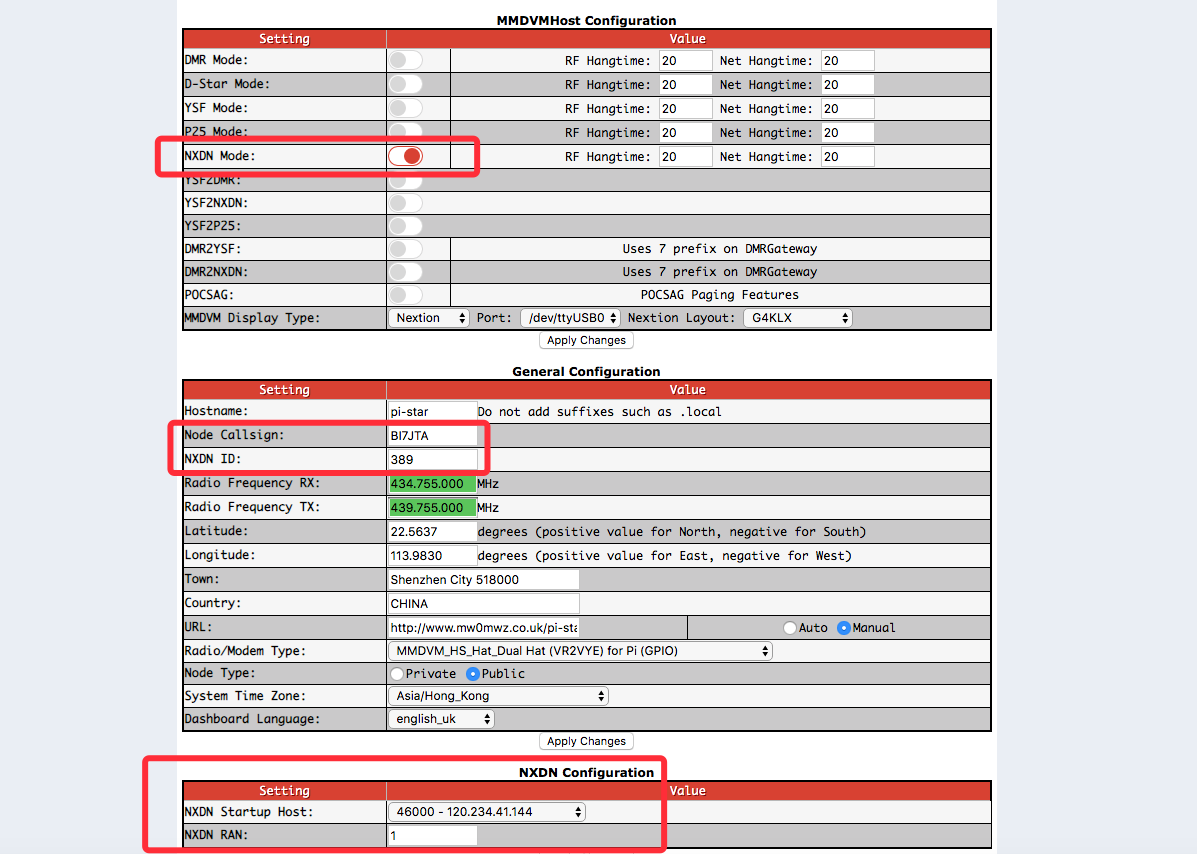
Task: Click the "NXDN Configuration" heading
Action: pos(586,772)
